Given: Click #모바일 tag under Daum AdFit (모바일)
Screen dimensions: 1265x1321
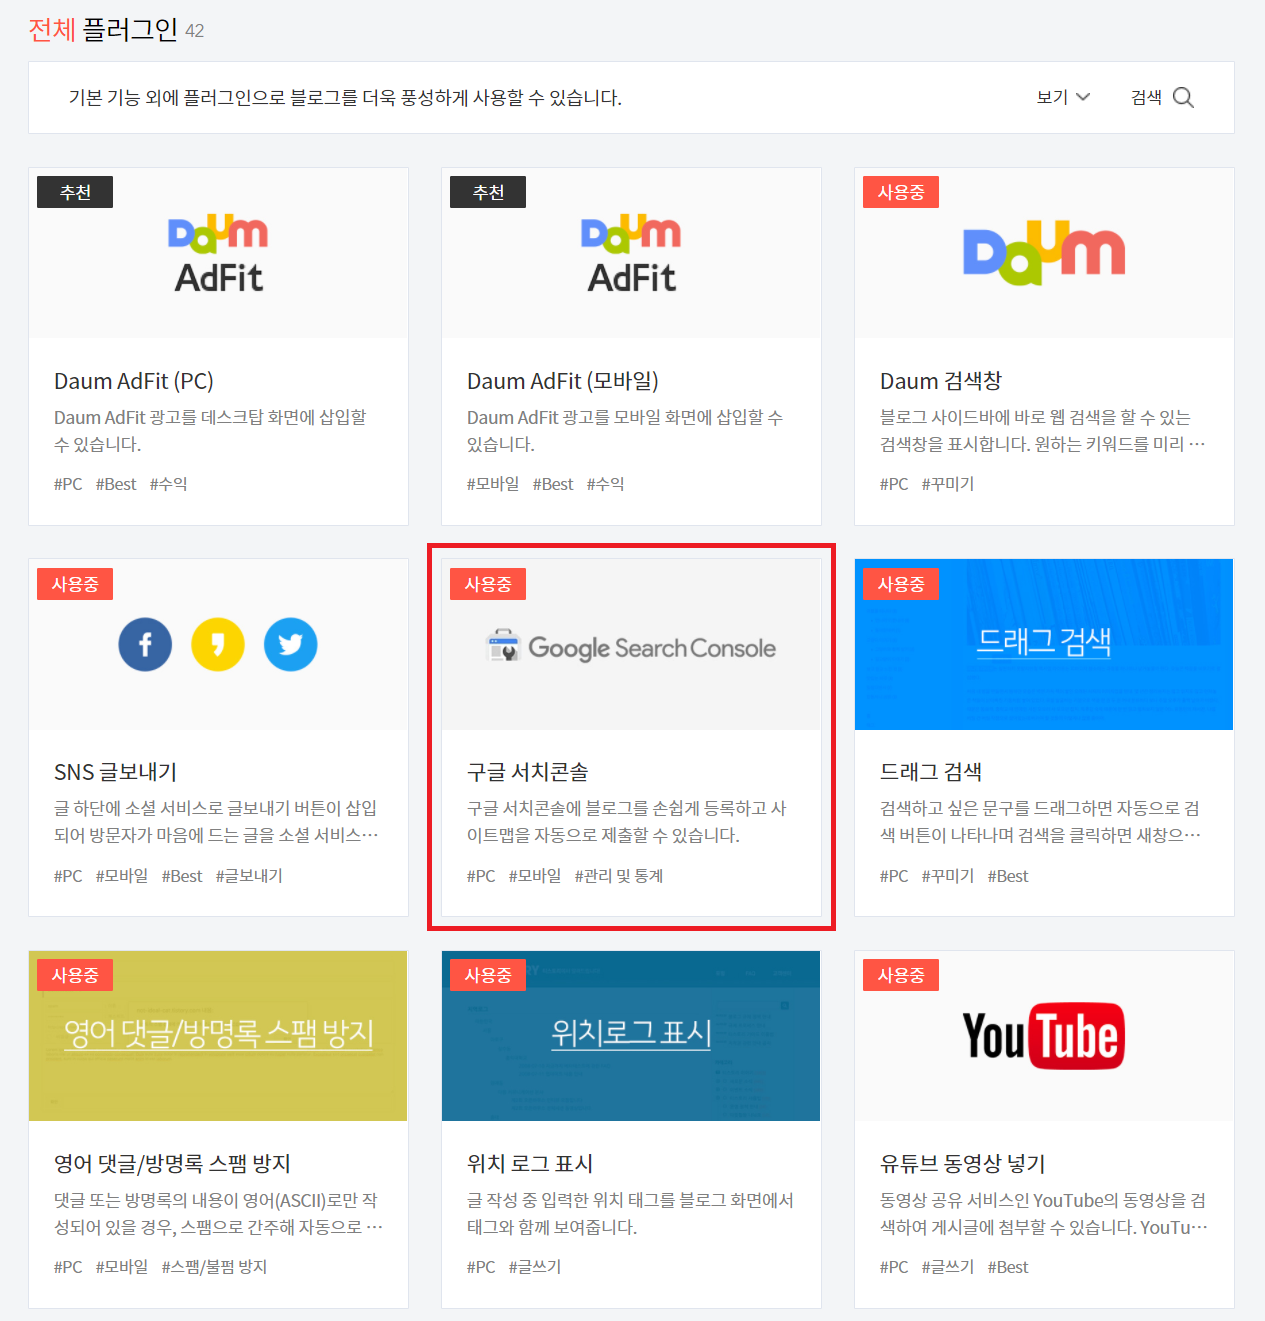Looking at the screenshot, I should pyautogui.click(x=493, y=484).
